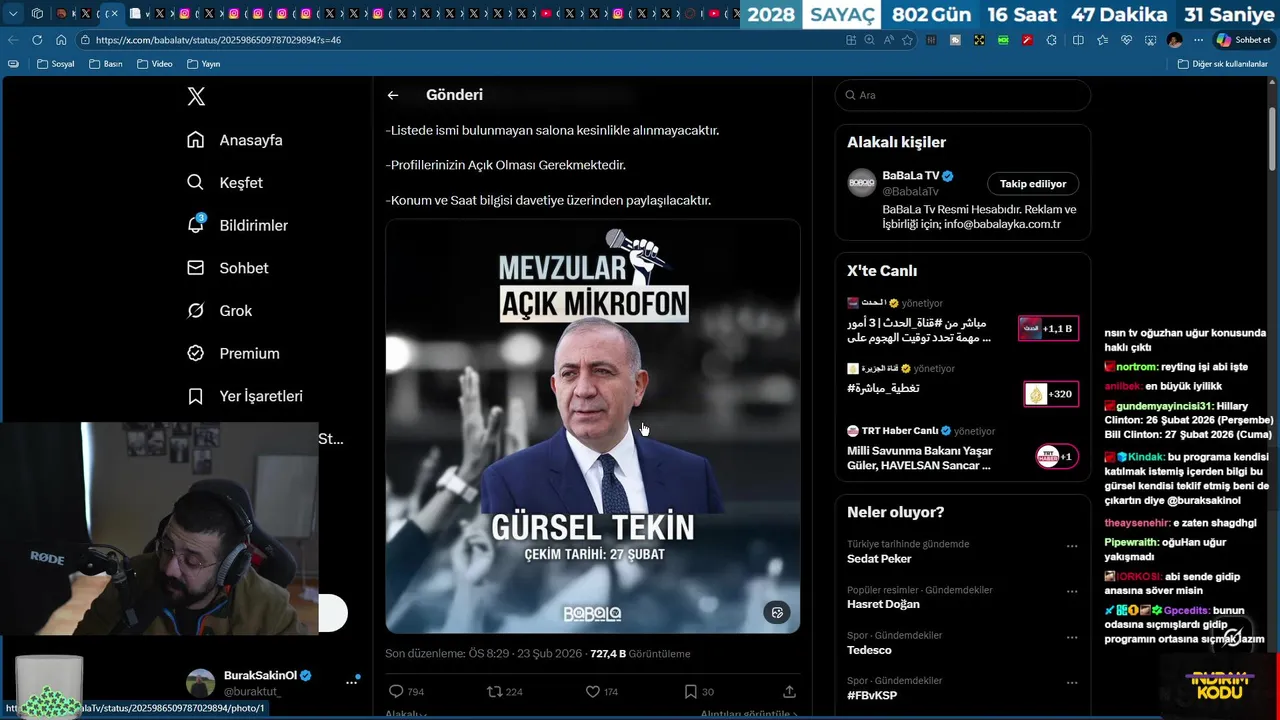Open Tedesco trending topic
Viewport: 1280px width, 720px height.
click(869, 650)
